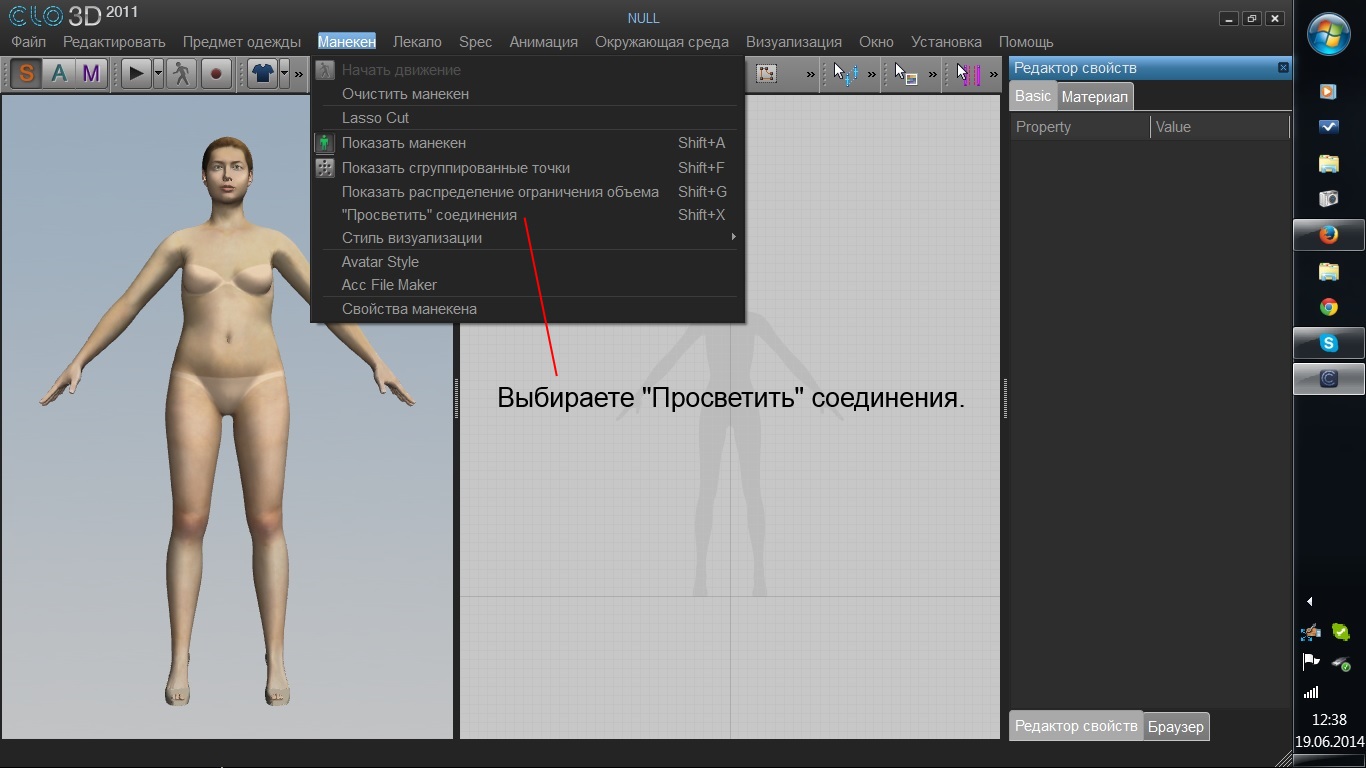Open Свойства манекена menu item

click(x=527, y=309)
